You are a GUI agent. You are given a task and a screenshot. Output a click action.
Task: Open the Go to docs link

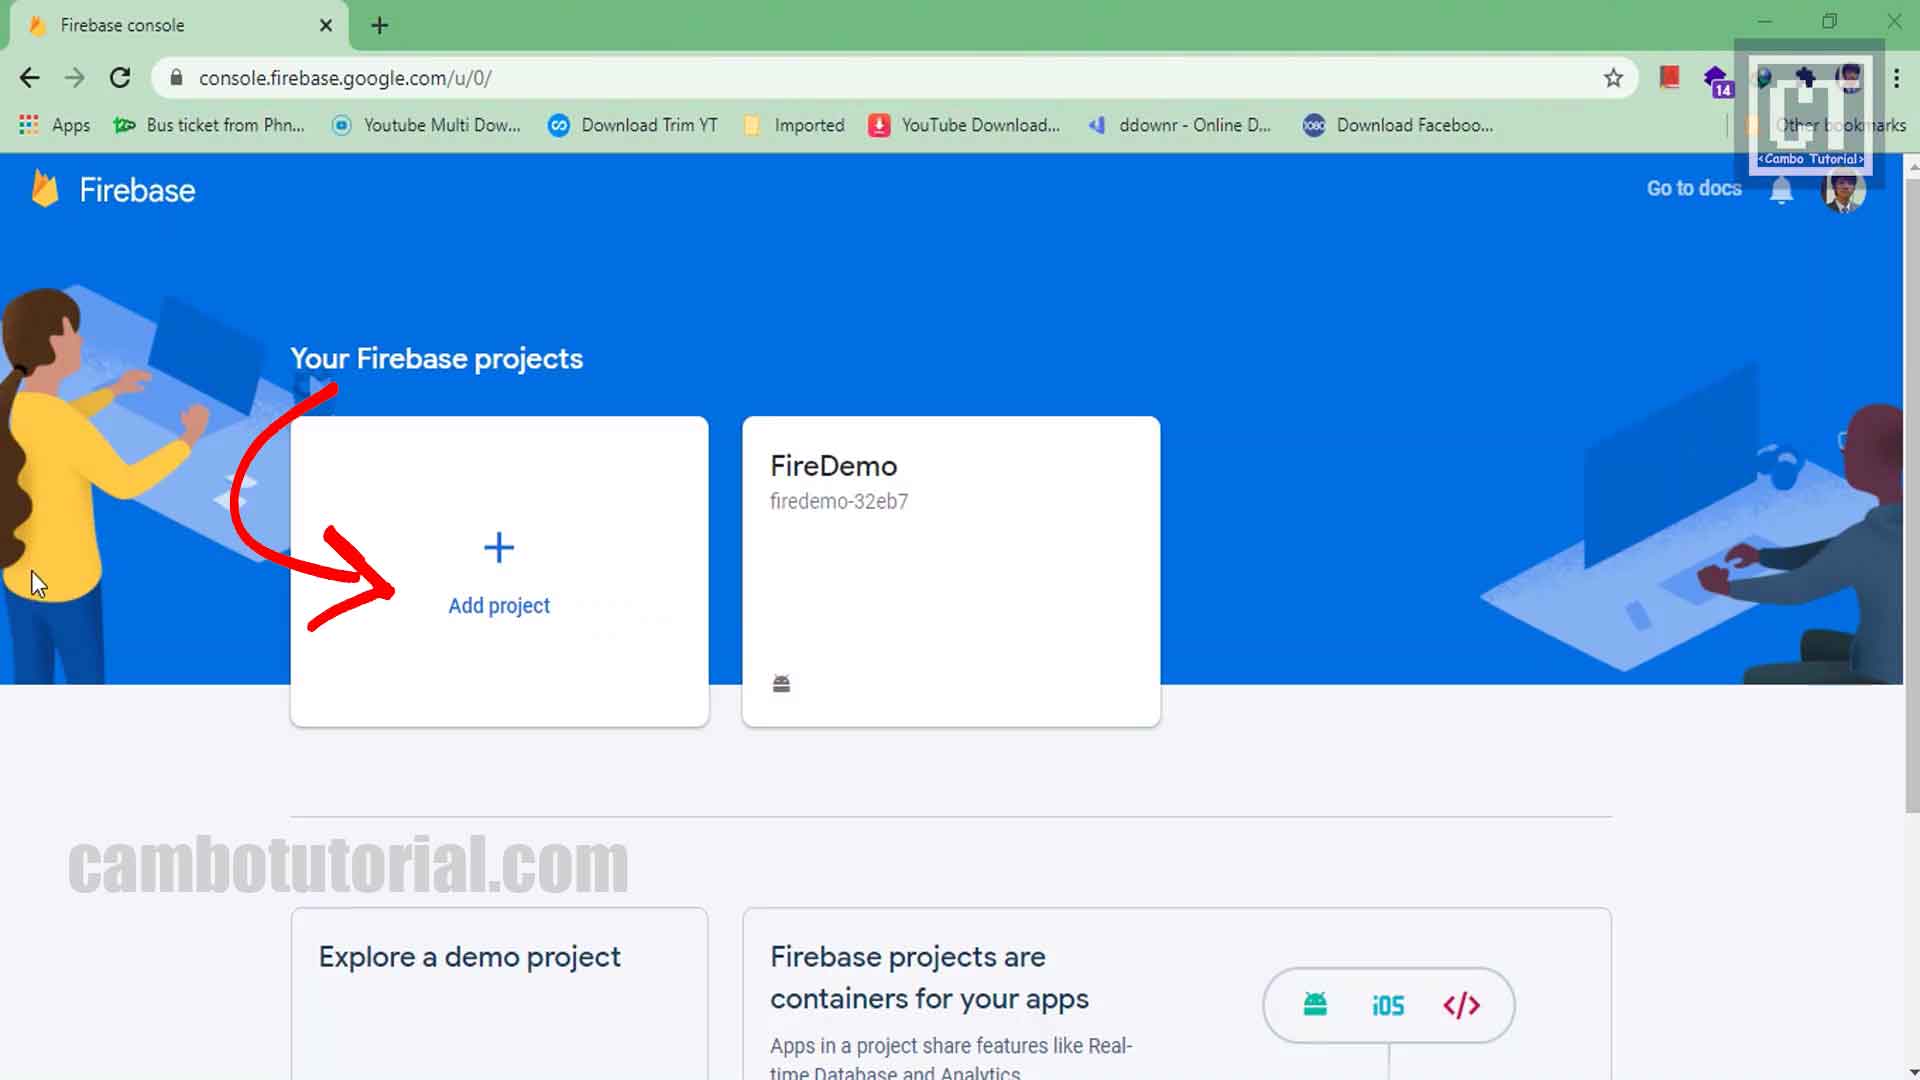pos(1693,188)
